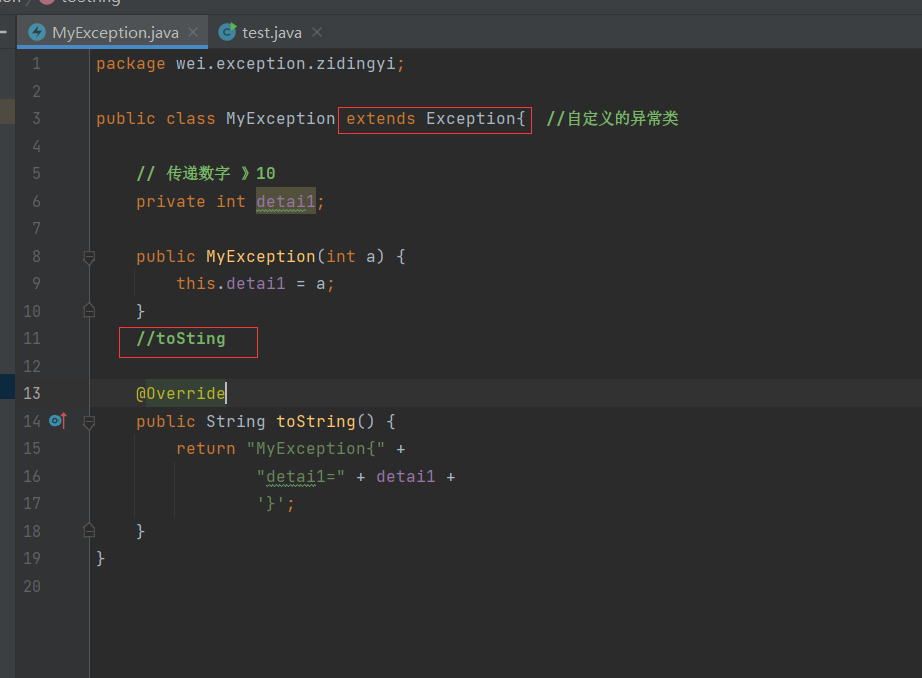The width and height of the screenshot is (922, 678).
Task: Open the test.java editor tab
Action: 272,33
